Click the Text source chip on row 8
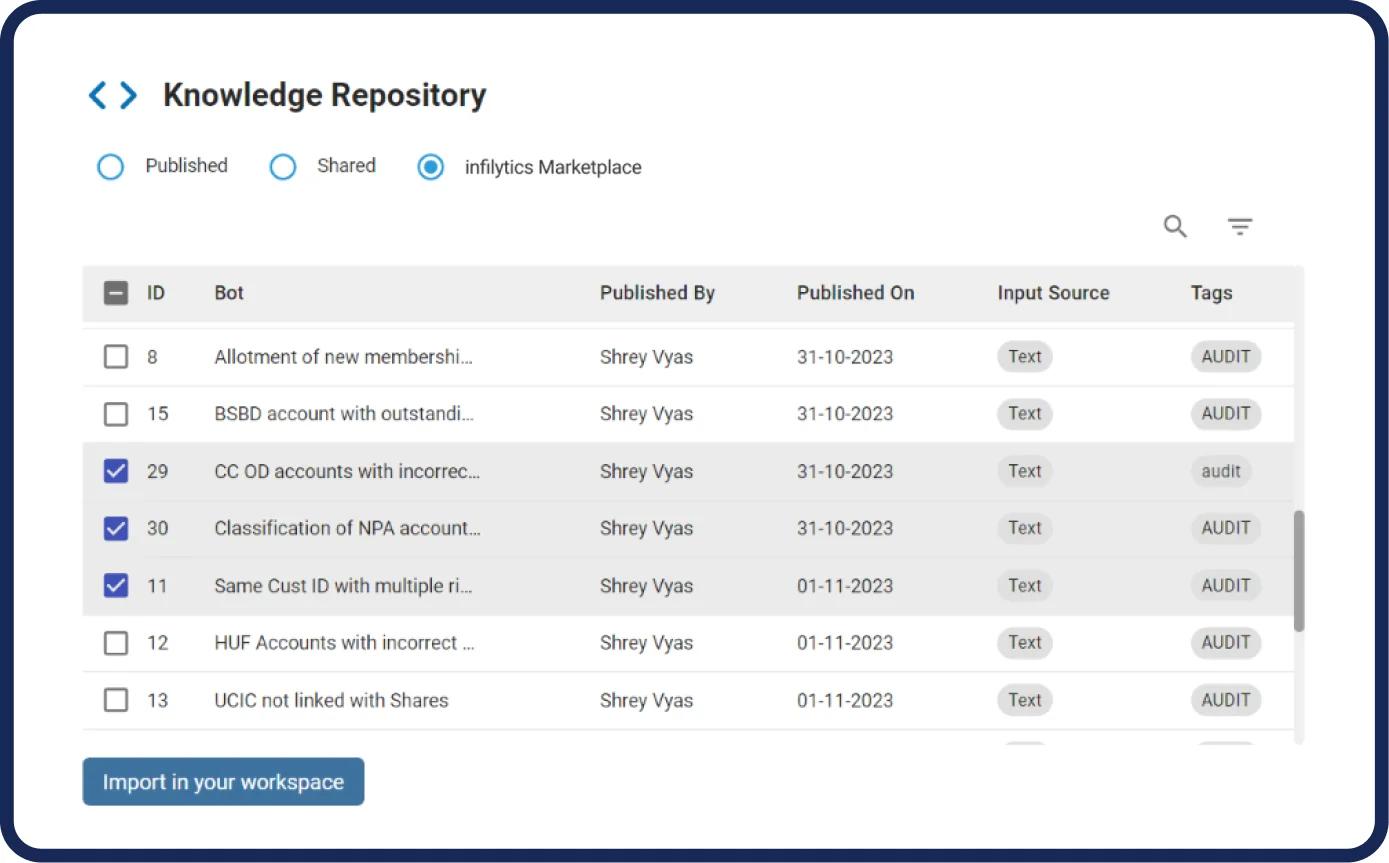Screen dimensions: 1389x863 pyautogui.click(x=1025, y=356)
